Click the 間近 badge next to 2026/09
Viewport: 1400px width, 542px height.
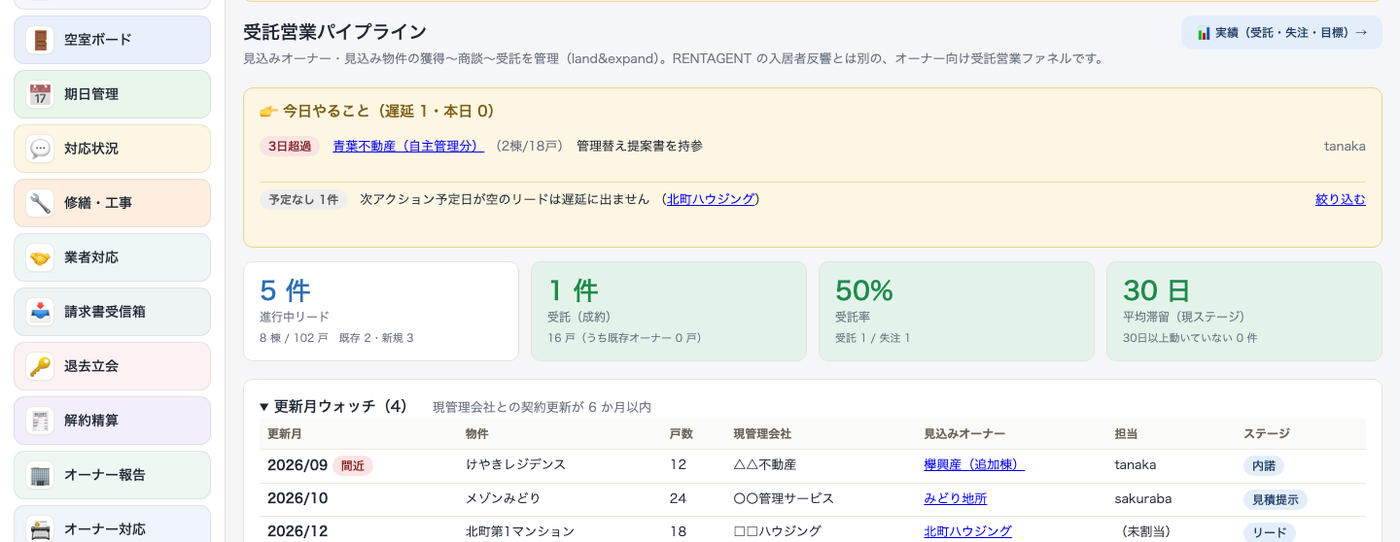[353, 465]
